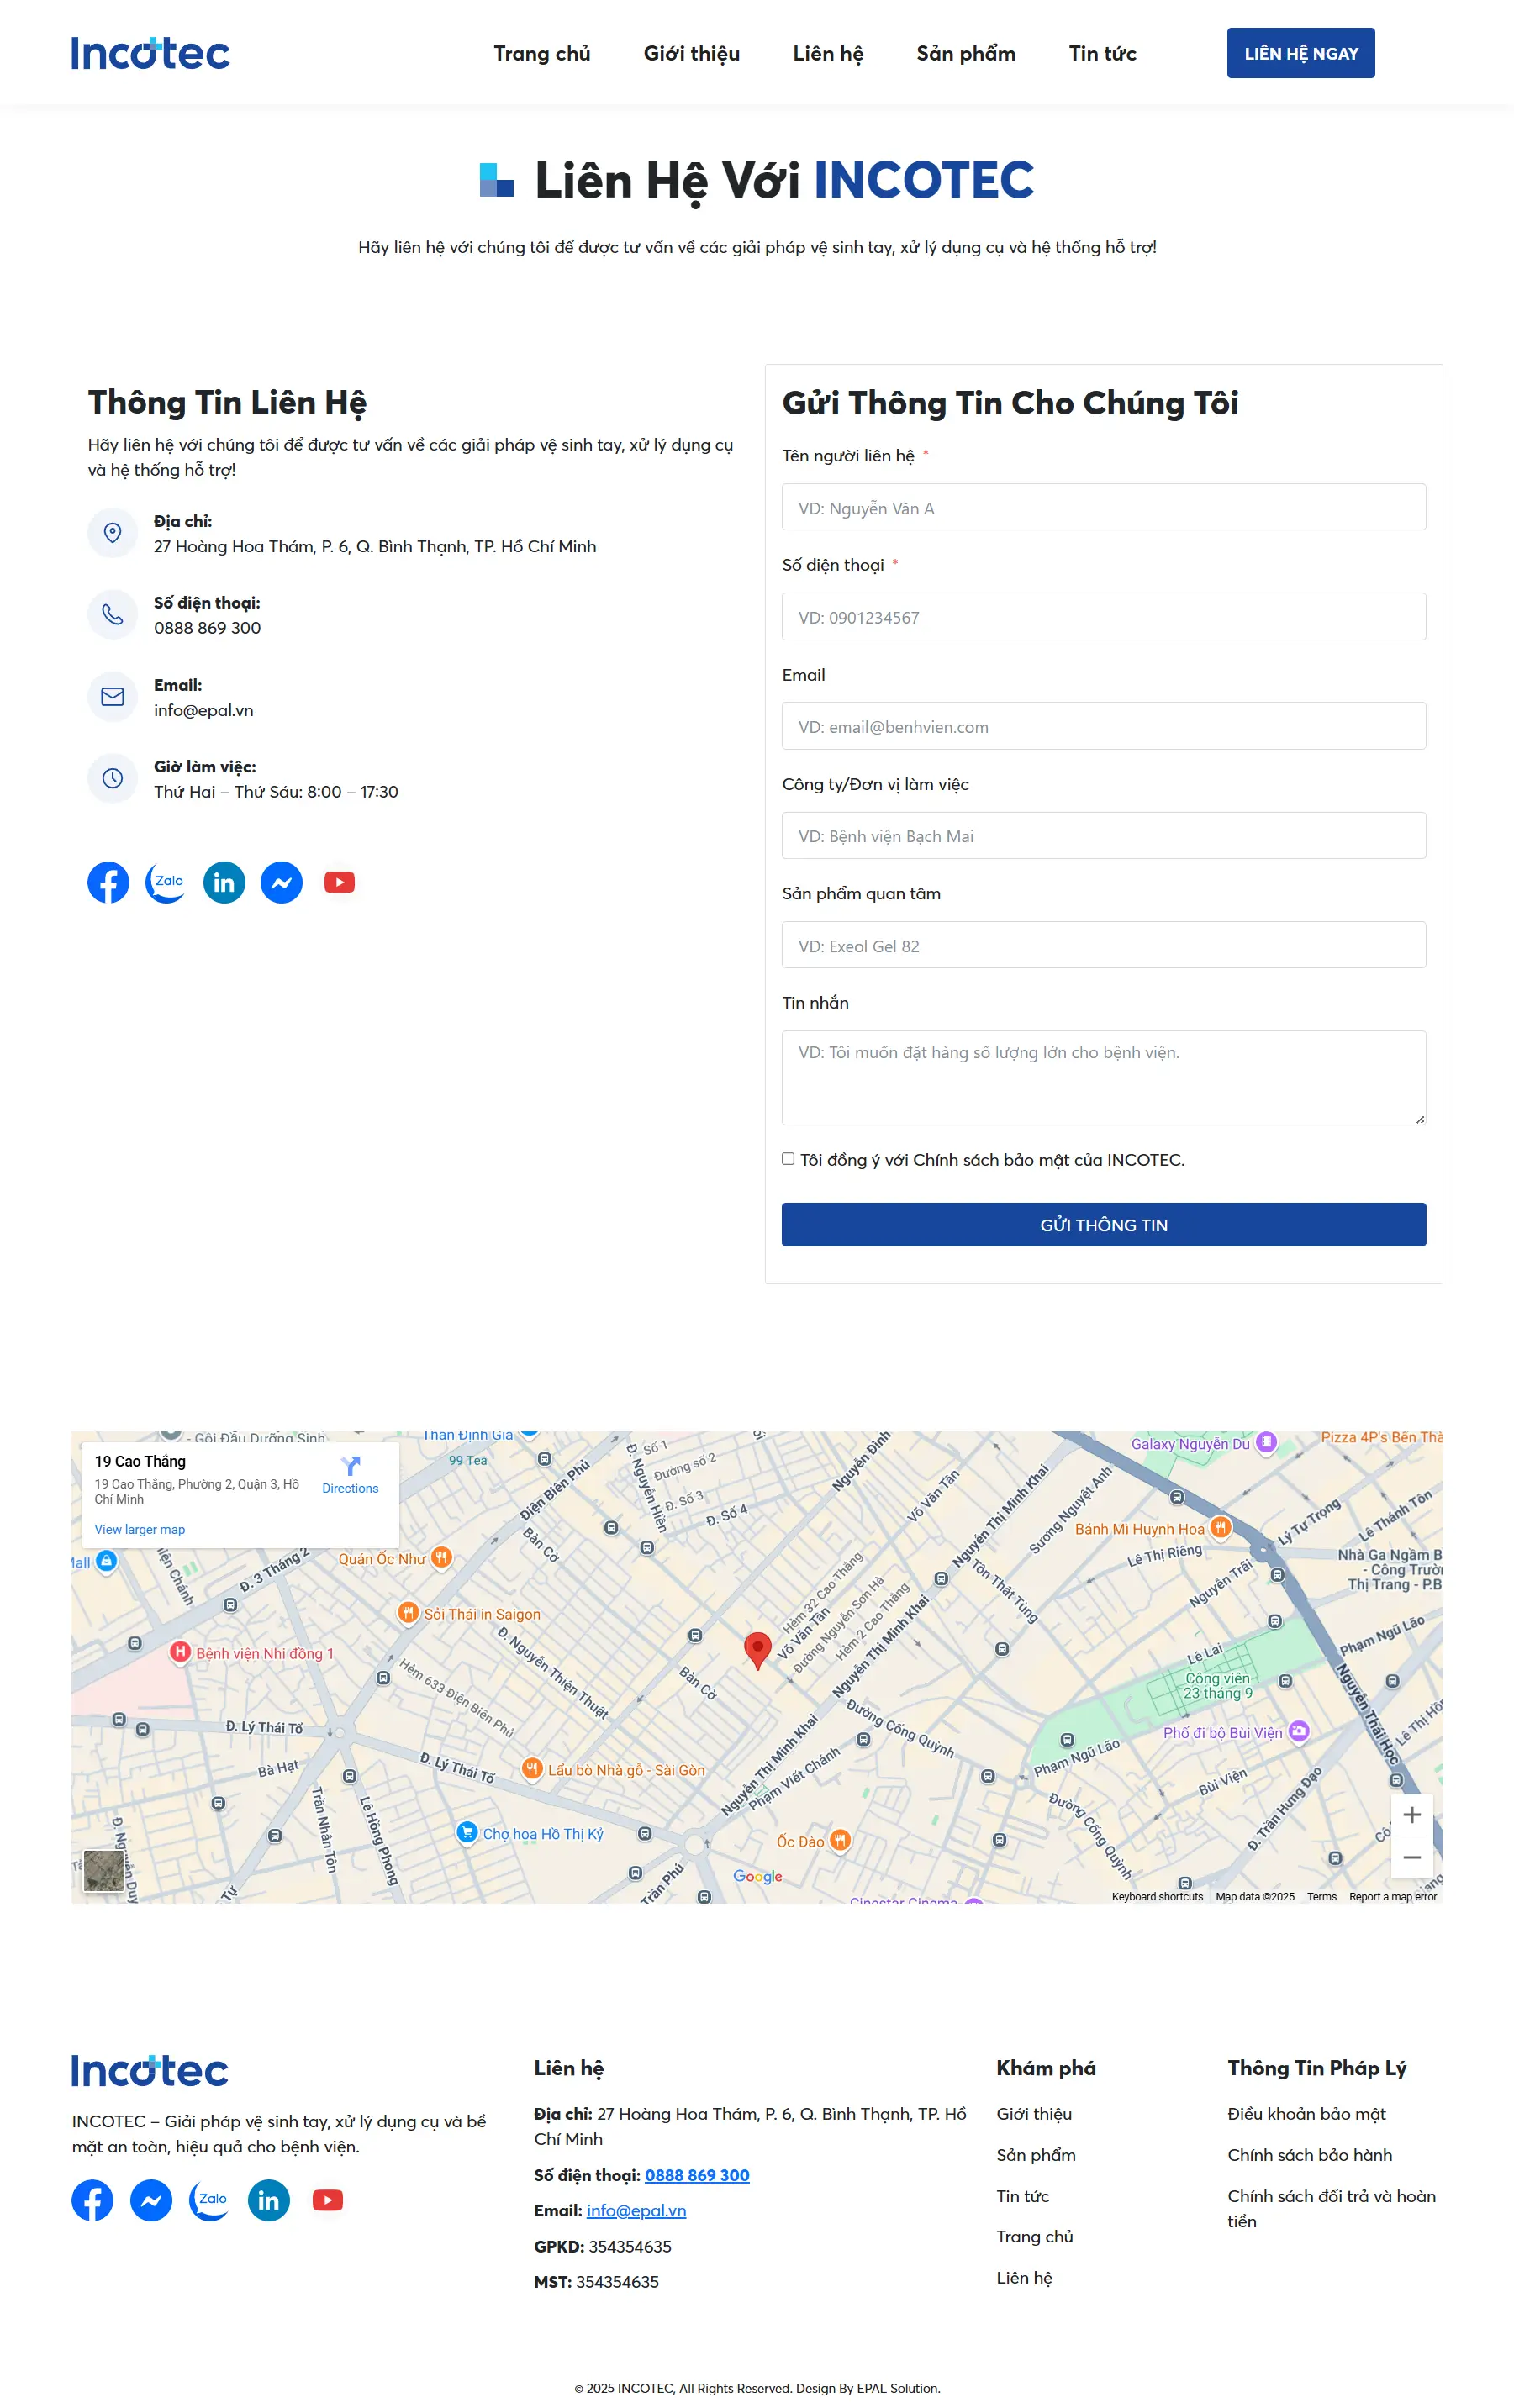Open the Zalo icon in the footer
1514x2408 pixels.
(x=210, y=2200)
